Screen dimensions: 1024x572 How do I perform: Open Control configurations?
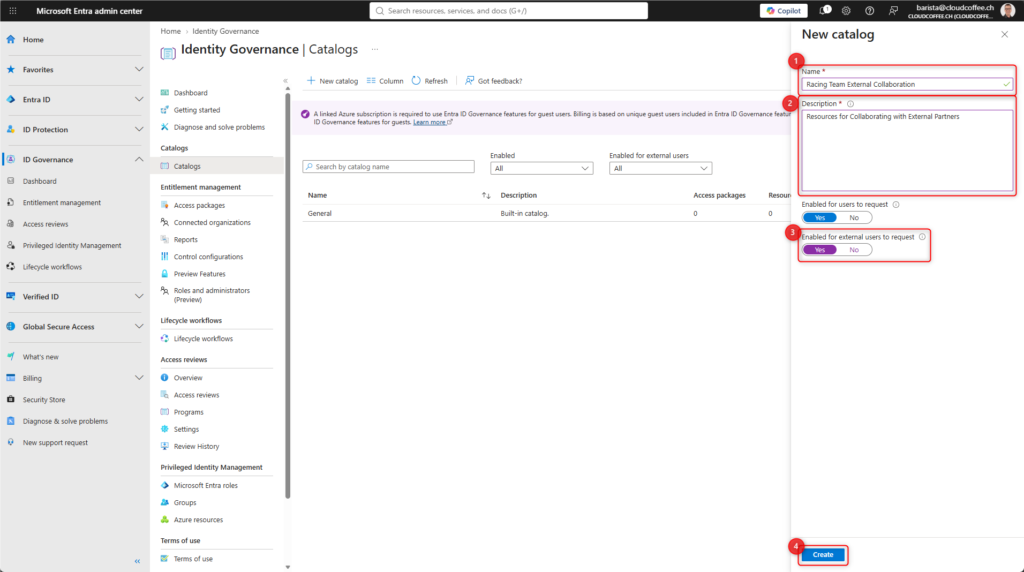click(208, 257)
